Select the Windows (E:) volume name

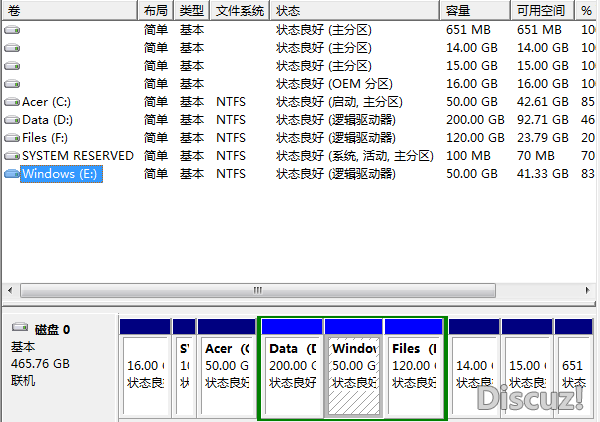[61, 174]
